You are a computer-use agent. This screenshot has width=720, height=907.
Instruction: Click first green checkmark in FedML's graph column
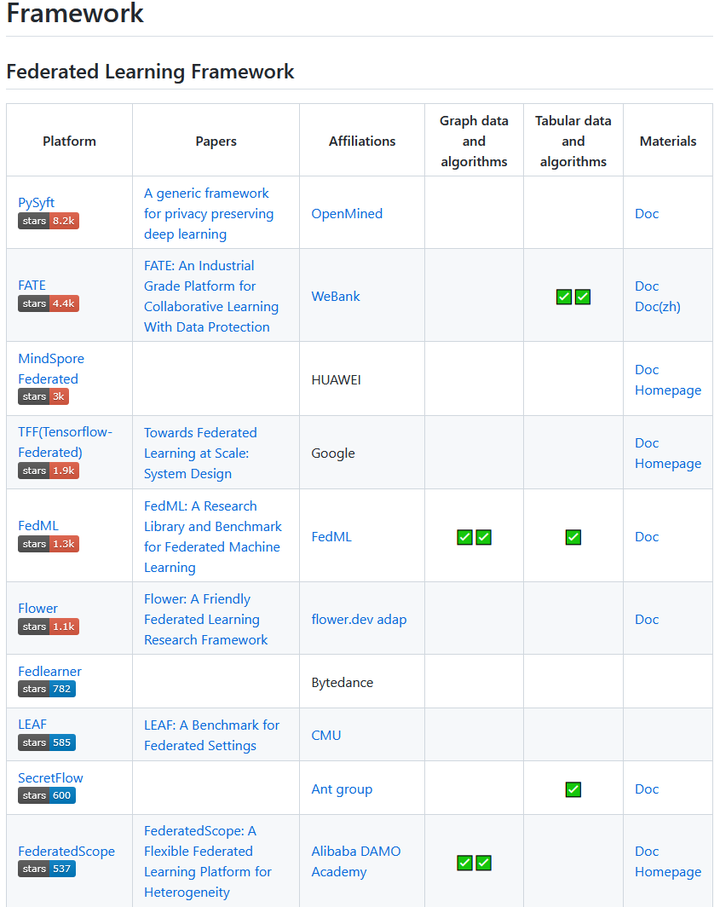(x=464, y=537)
